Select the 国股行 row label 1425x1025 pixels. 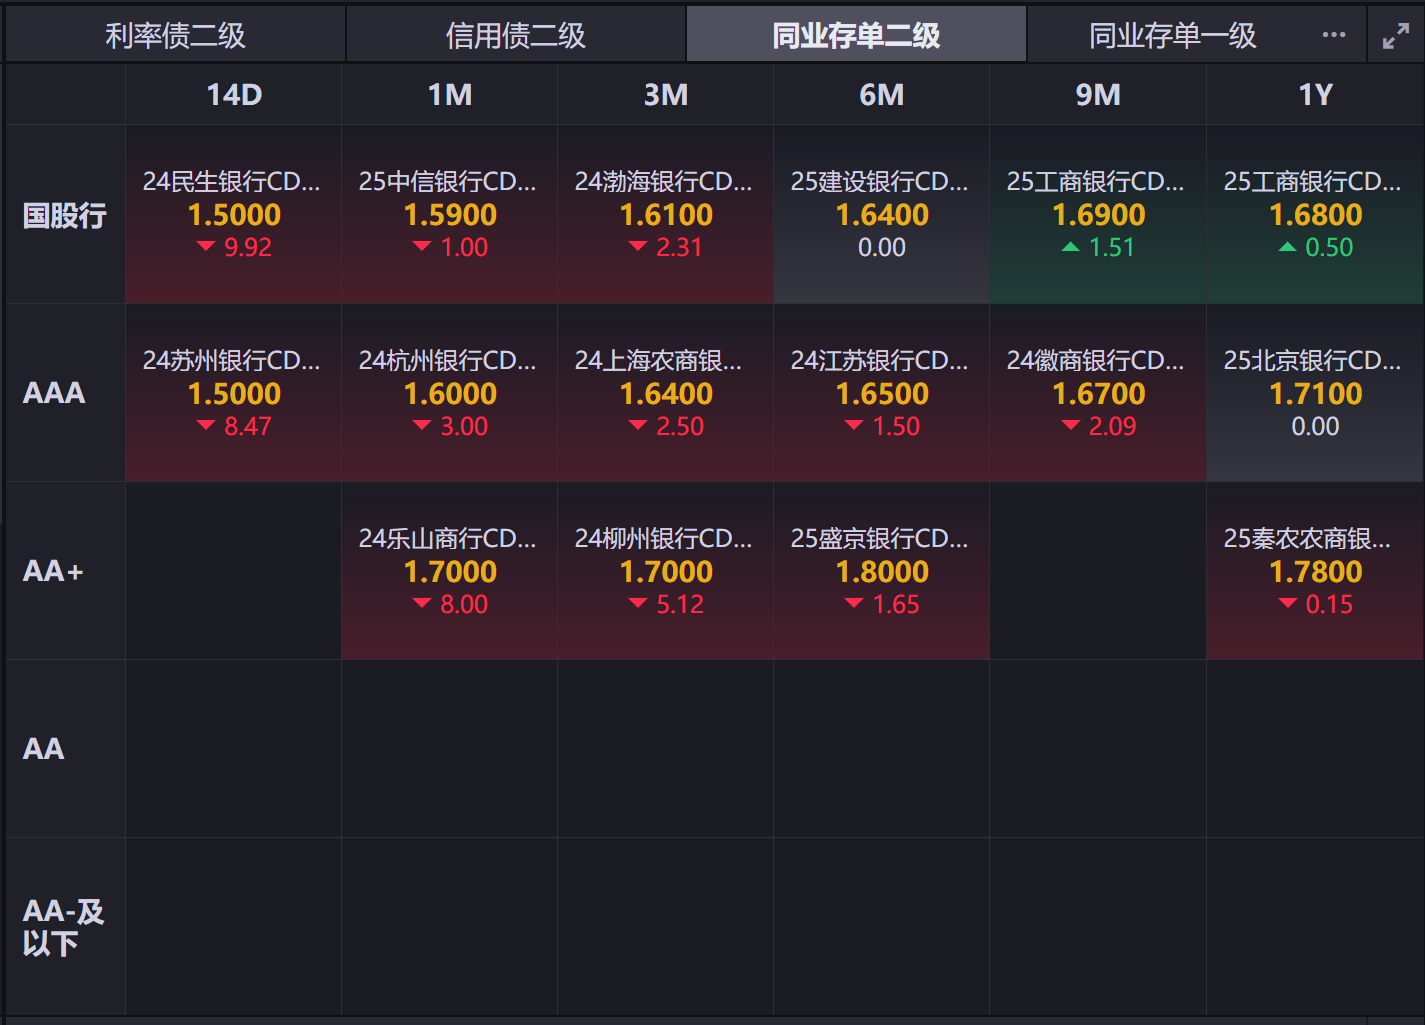(x=65, y=215)
